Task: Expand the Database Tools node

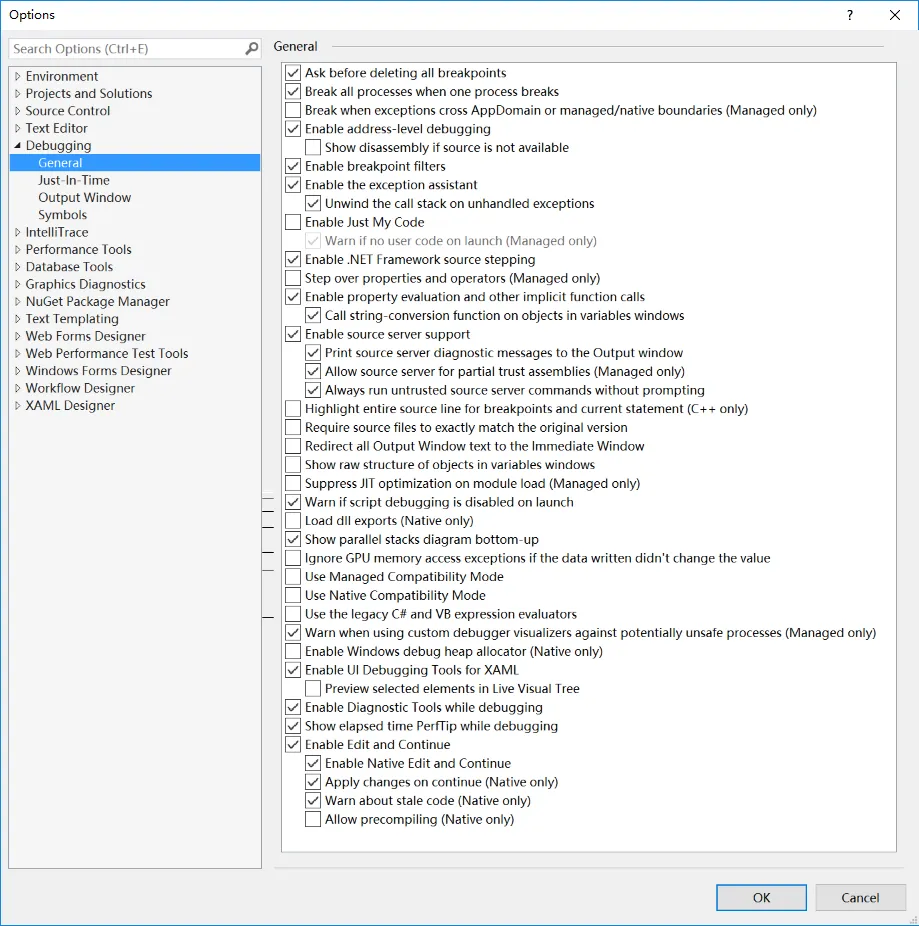Action: (17, 266)
